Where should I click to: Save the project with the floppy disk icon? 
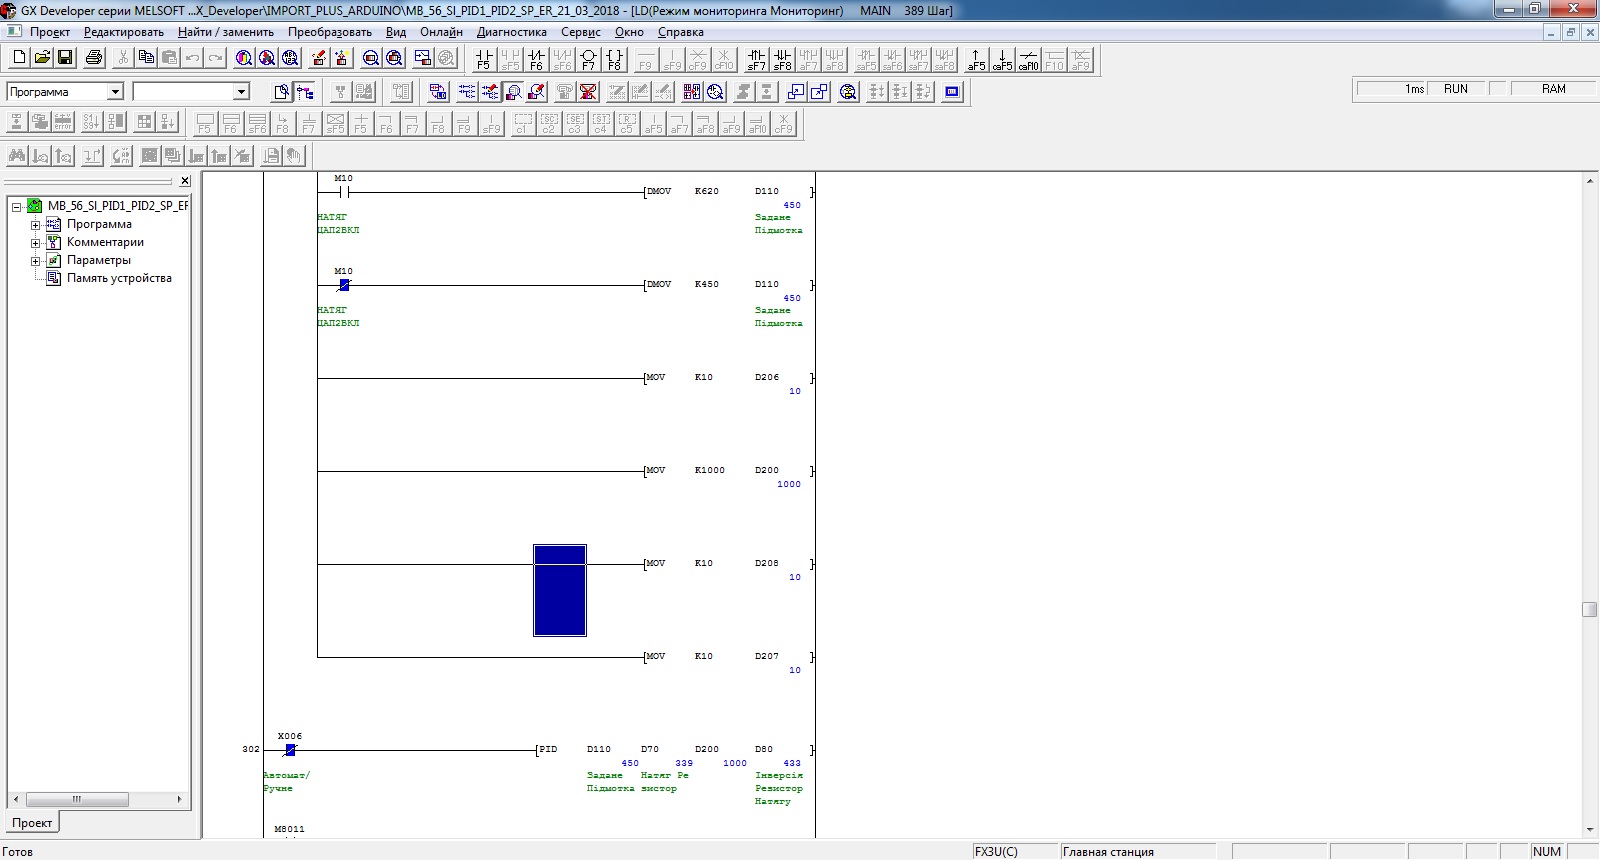click(x=65, y=58)
